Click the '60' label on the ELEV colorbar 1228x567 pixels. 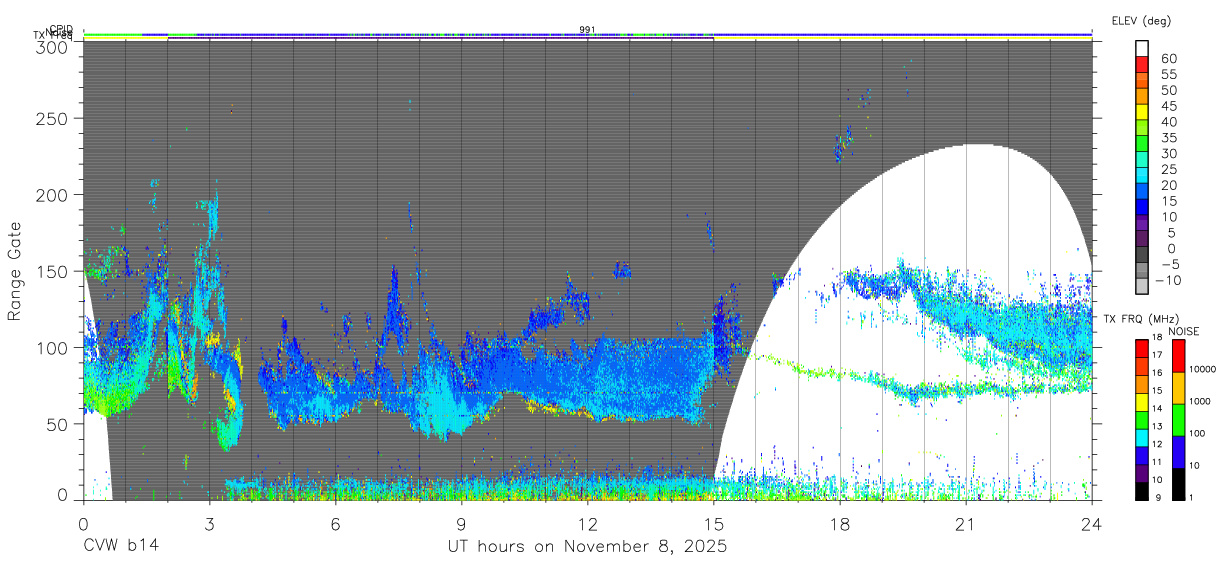[x=1168, y=59]
